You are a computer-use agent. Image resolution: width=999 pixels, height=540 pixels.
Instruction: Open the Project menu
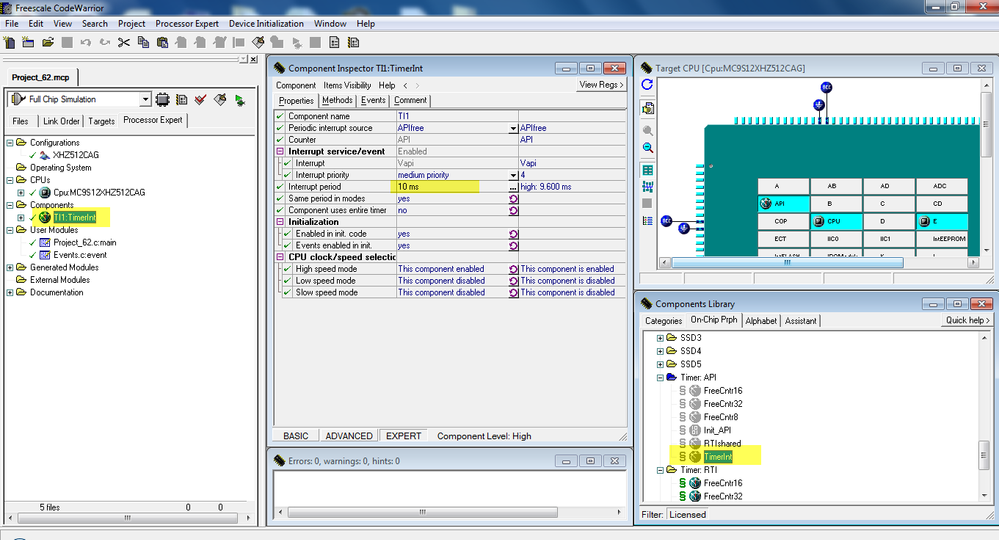click(131, 24)
